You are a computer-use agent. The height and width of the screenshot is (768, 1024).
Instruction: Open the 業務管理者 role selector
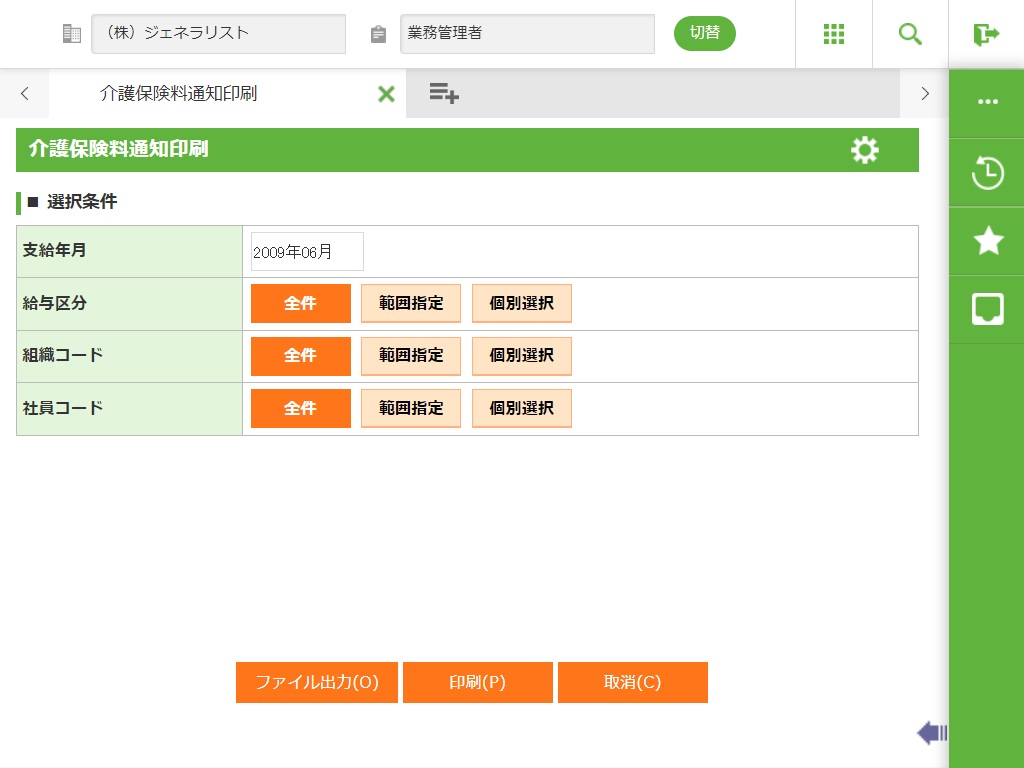click(x=527, y=34)
